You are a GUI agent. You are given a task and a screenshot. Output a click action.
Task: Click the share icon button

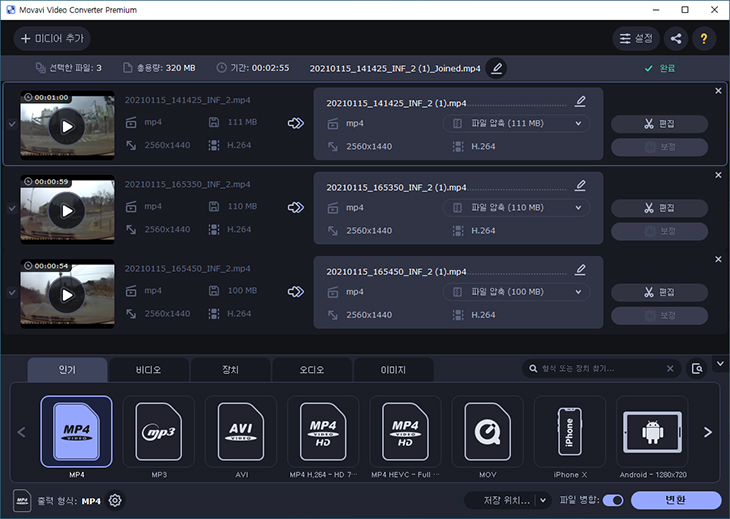point(676,38)
